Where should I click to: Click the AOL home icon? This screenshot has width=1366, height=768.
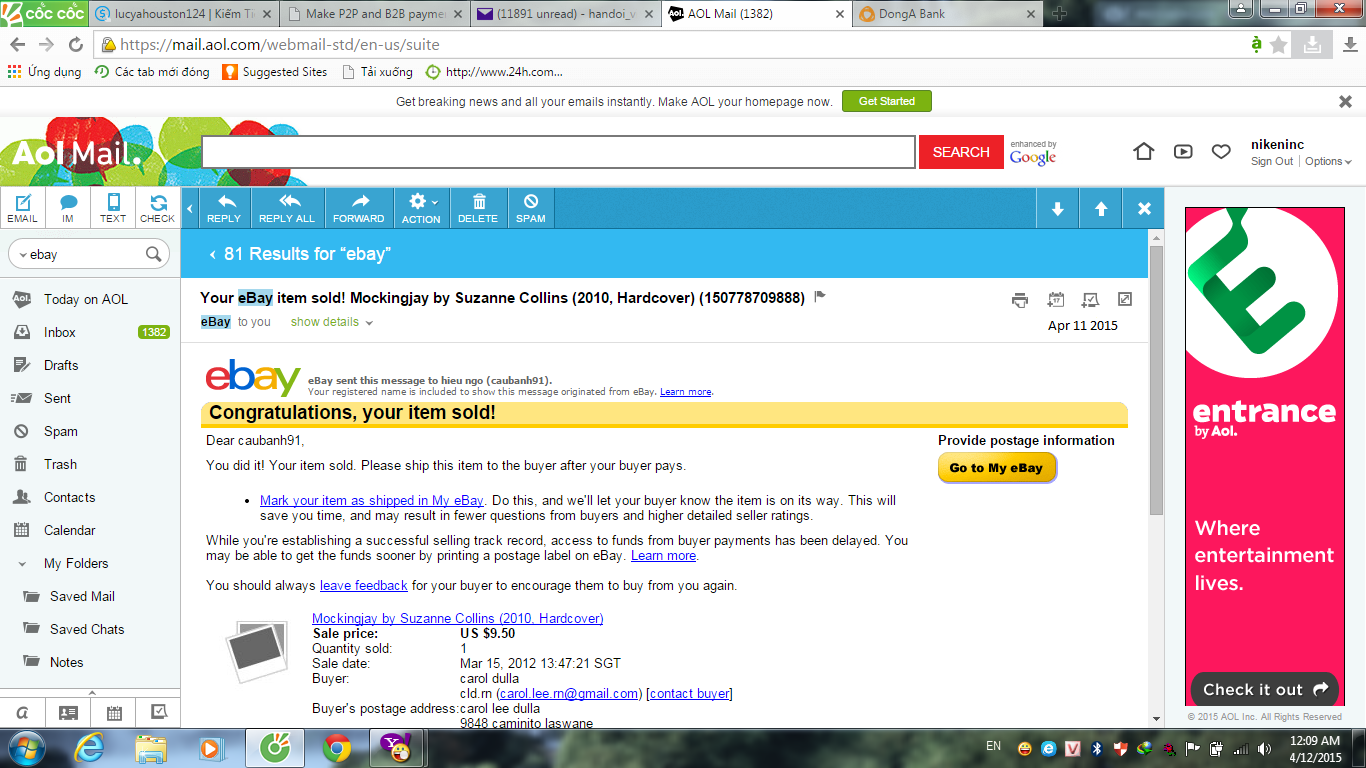coord(1144,151)
